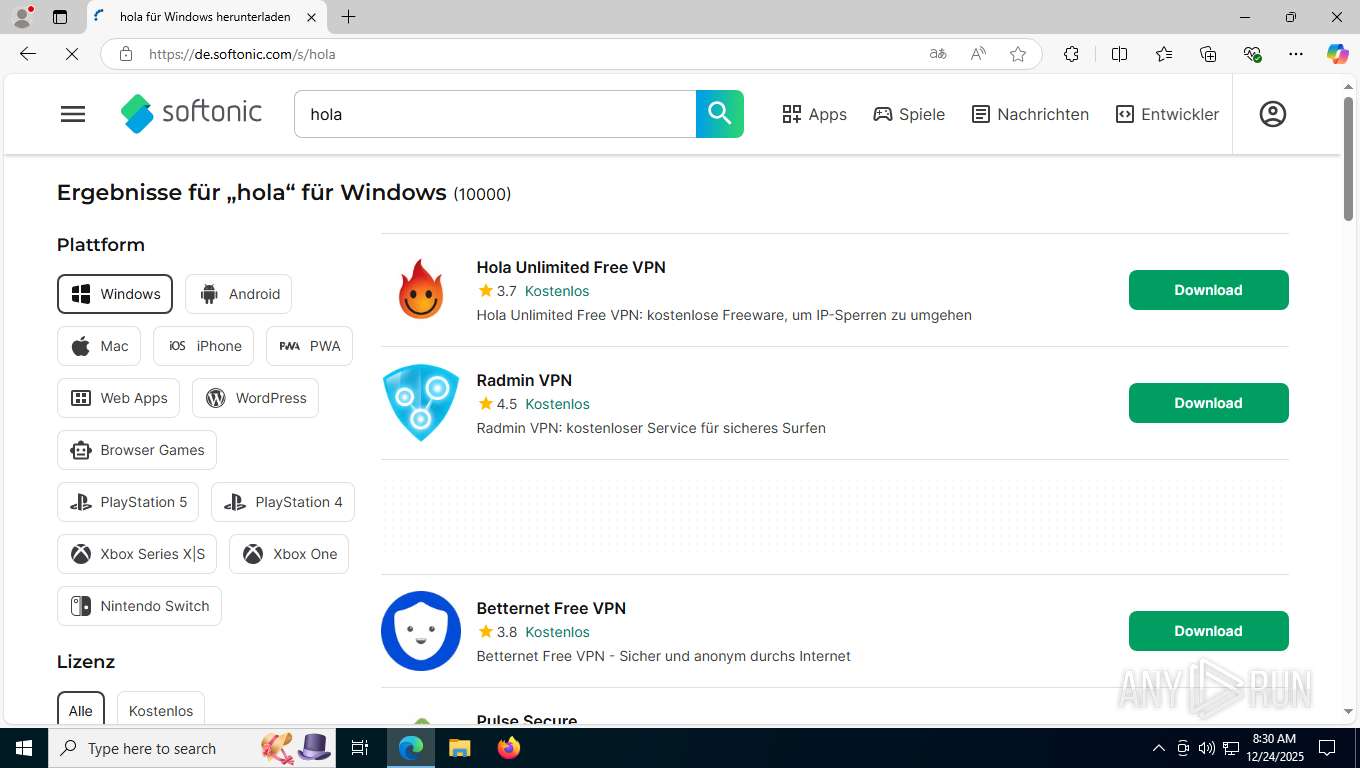This screenshot has width=1360, height=768.
Task: Launch Firefox from the taskbar
Action: (x=509, y=748)
